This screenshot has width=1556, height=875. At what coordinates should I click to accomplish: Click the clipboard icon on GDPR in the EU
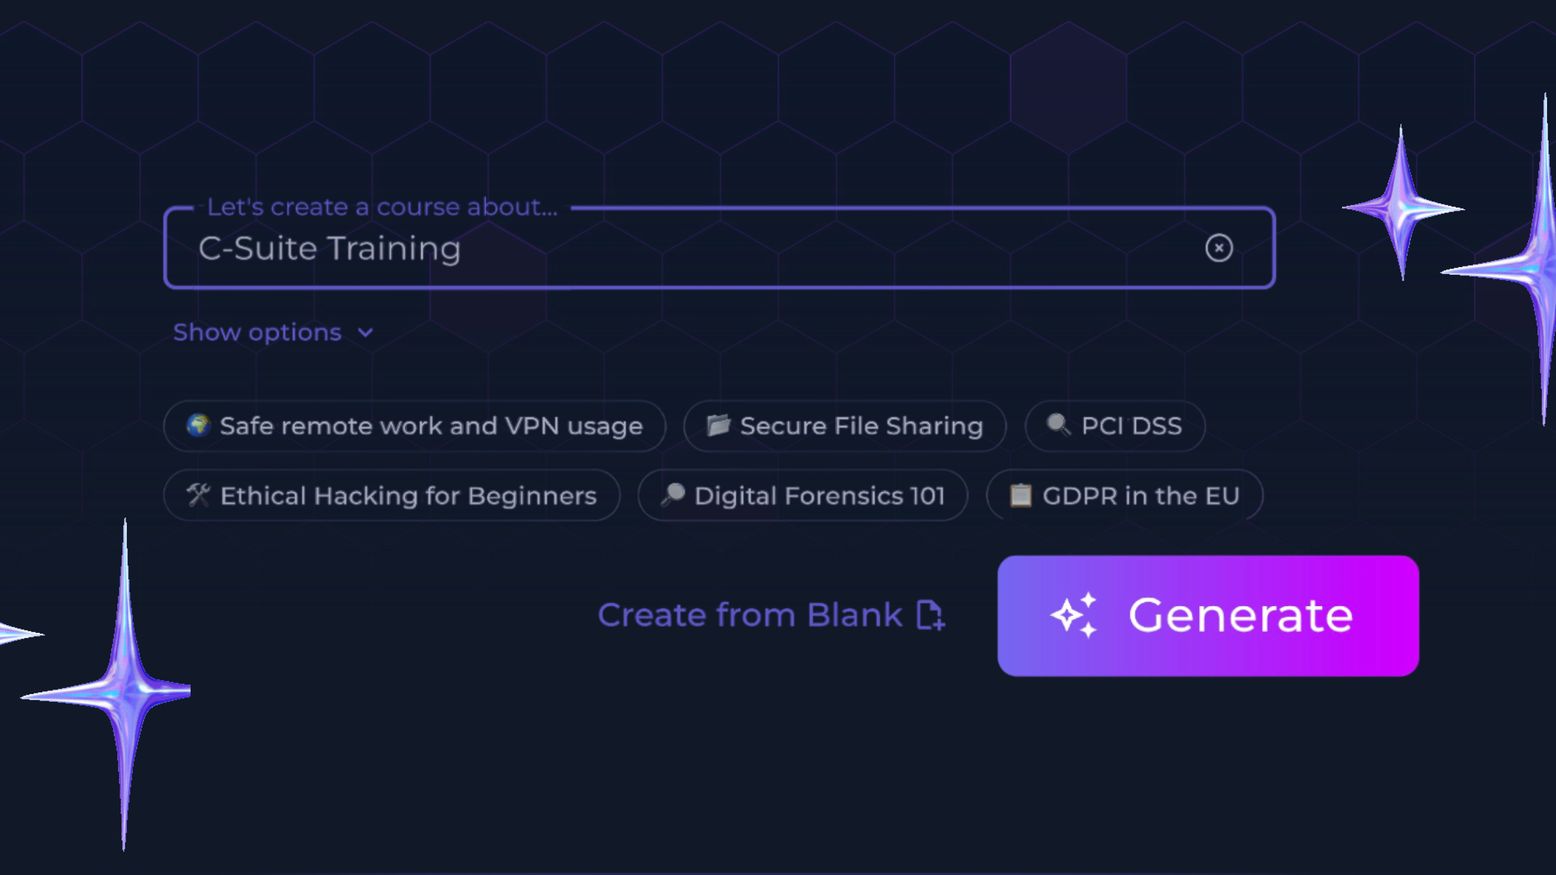pos(1020,495)
